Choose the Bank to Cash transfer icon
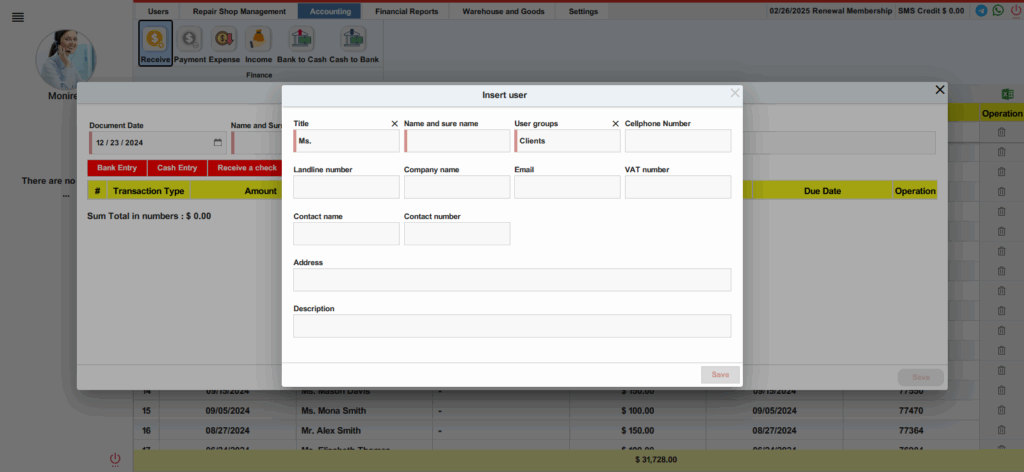 (x=302, y=43)
